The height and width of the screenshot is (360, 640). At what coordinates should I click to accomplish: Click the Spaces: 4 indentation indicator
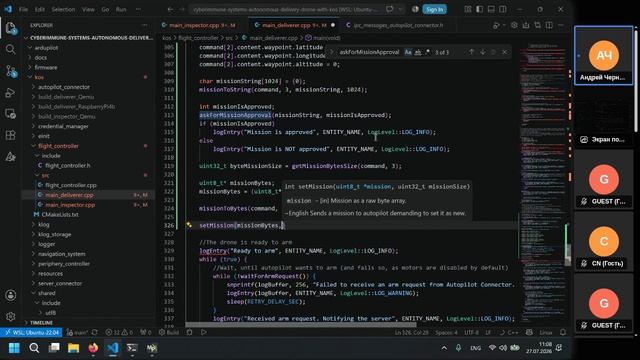coord(446,332)
